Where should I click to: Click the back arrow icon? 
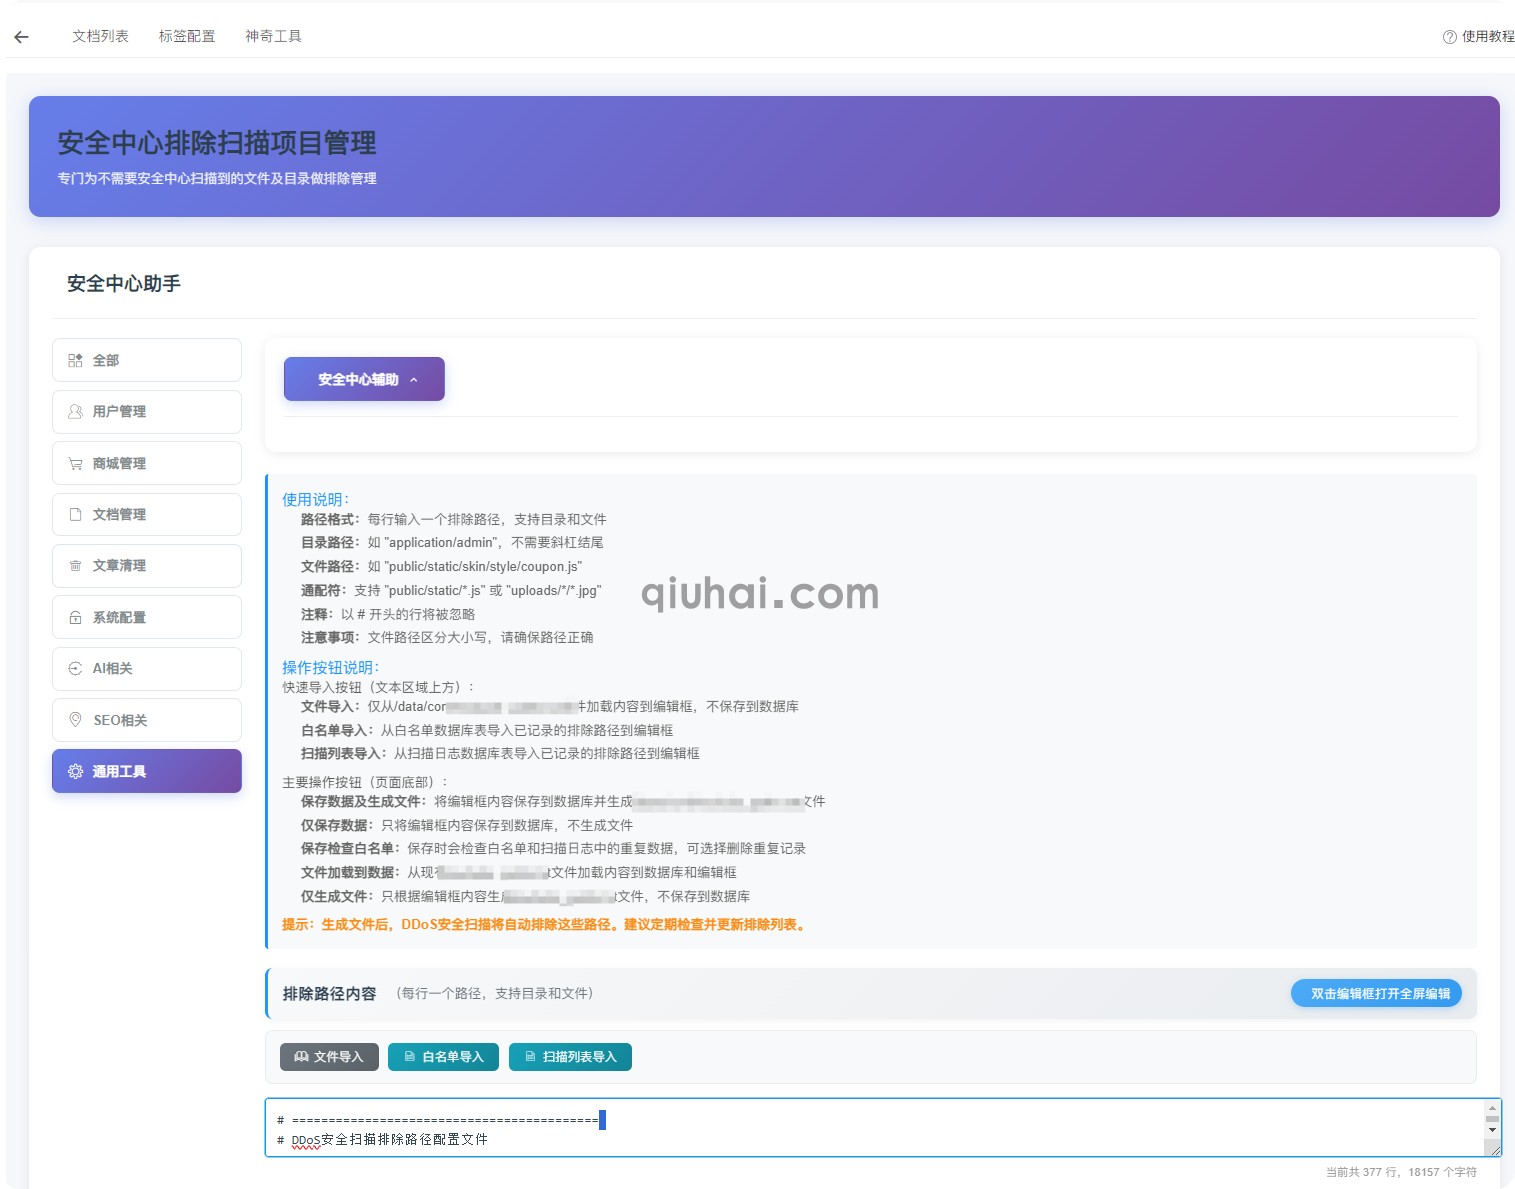pyautogui.click(x=22, y=37)
